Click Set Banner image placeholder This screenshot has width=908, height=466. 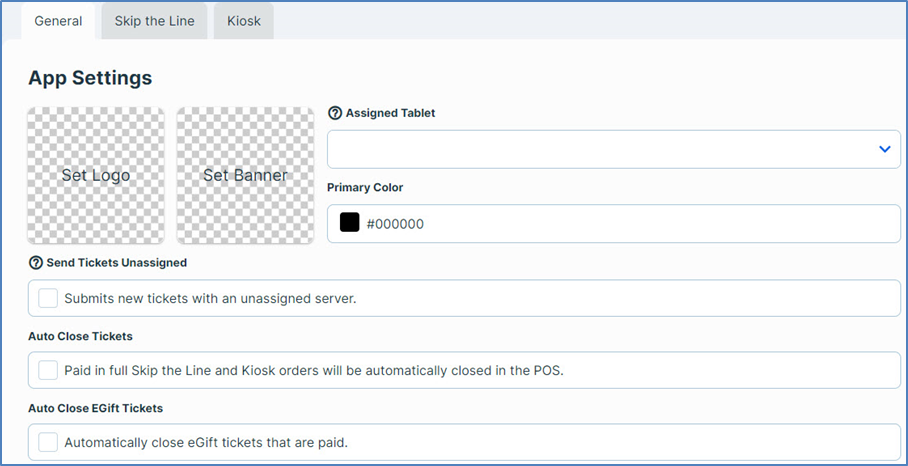[246, 175]
